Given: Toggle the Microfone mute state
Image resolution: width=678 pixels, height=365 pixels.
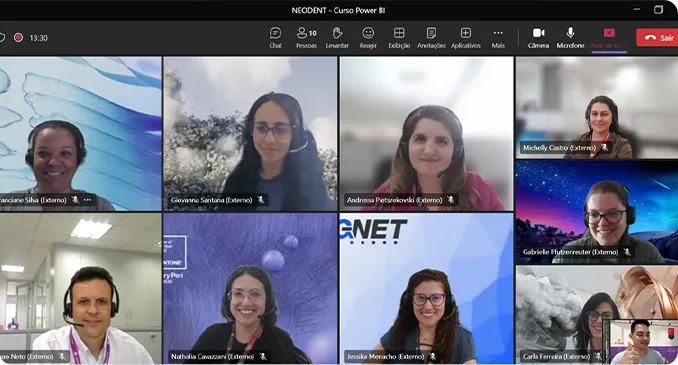Looking at the screenshot, I should (x=570, y=38).
